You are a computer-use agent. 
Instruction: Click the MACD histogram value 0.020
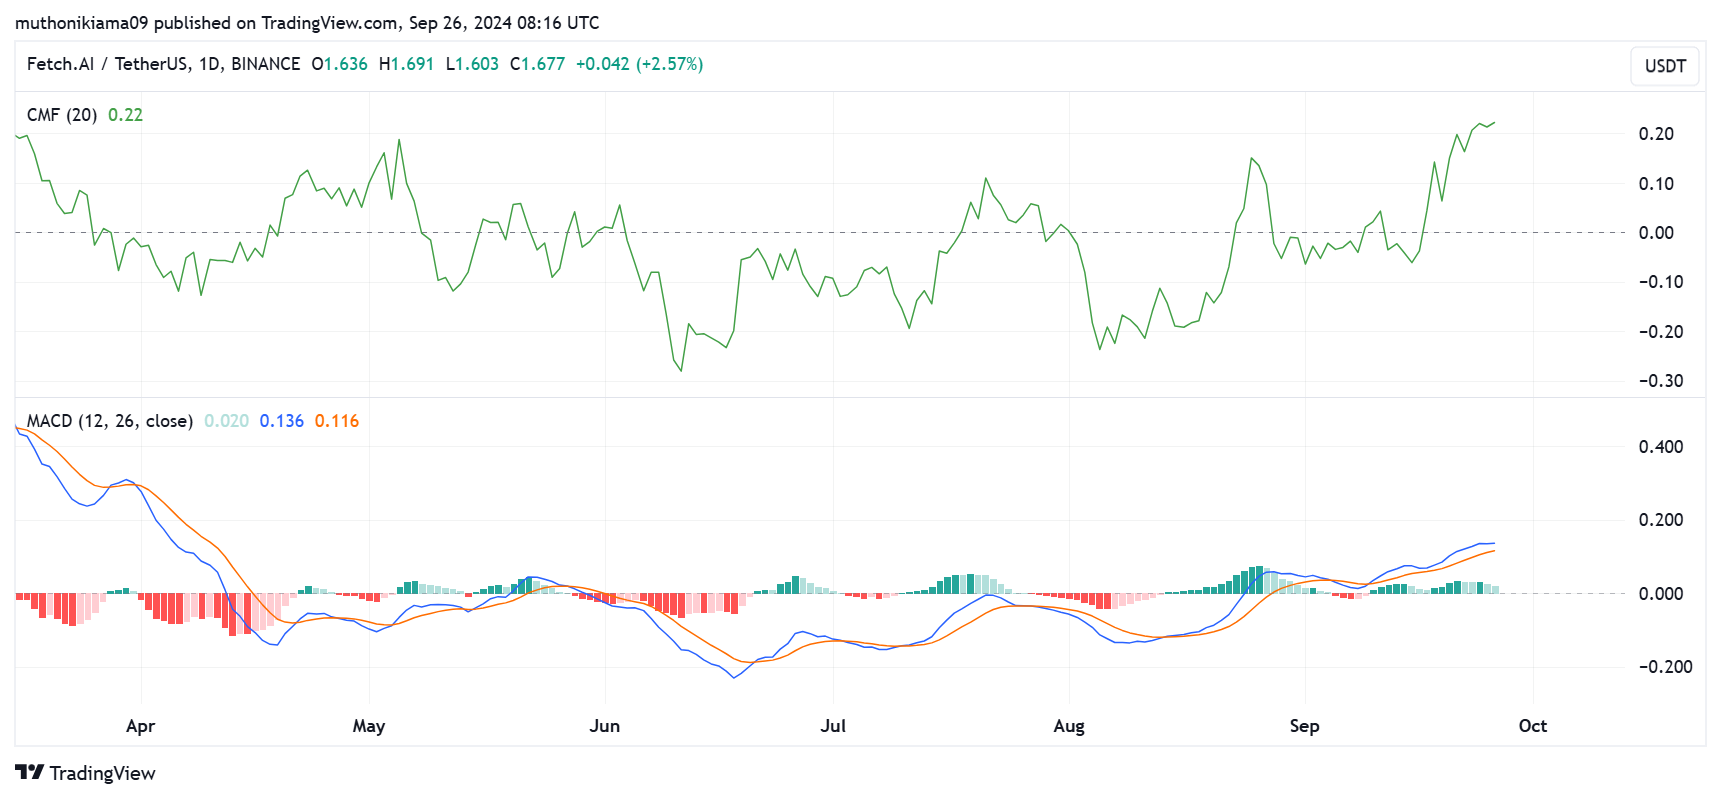(226, 421)
